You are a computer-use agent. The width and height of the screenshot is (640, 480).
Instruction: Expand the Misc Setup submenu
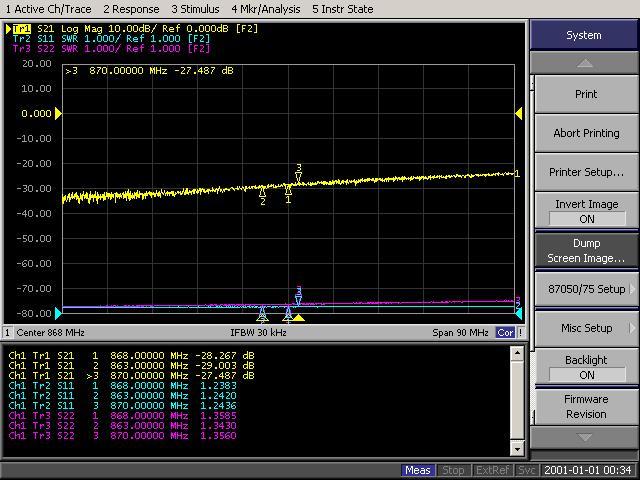pyautogui.click(x=586, y=328)
